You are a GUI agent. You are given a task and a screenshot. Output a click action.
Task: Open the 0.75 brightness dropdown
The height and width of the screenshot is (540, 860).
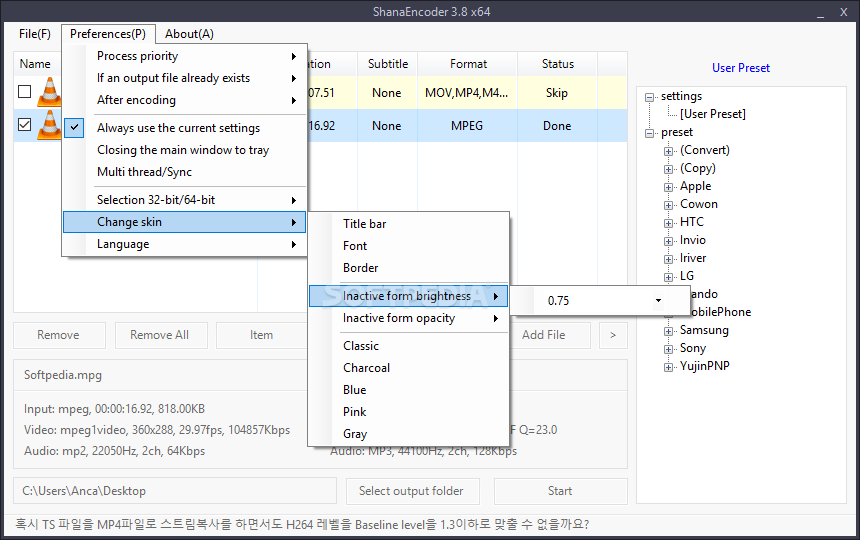tap(658, 300)
